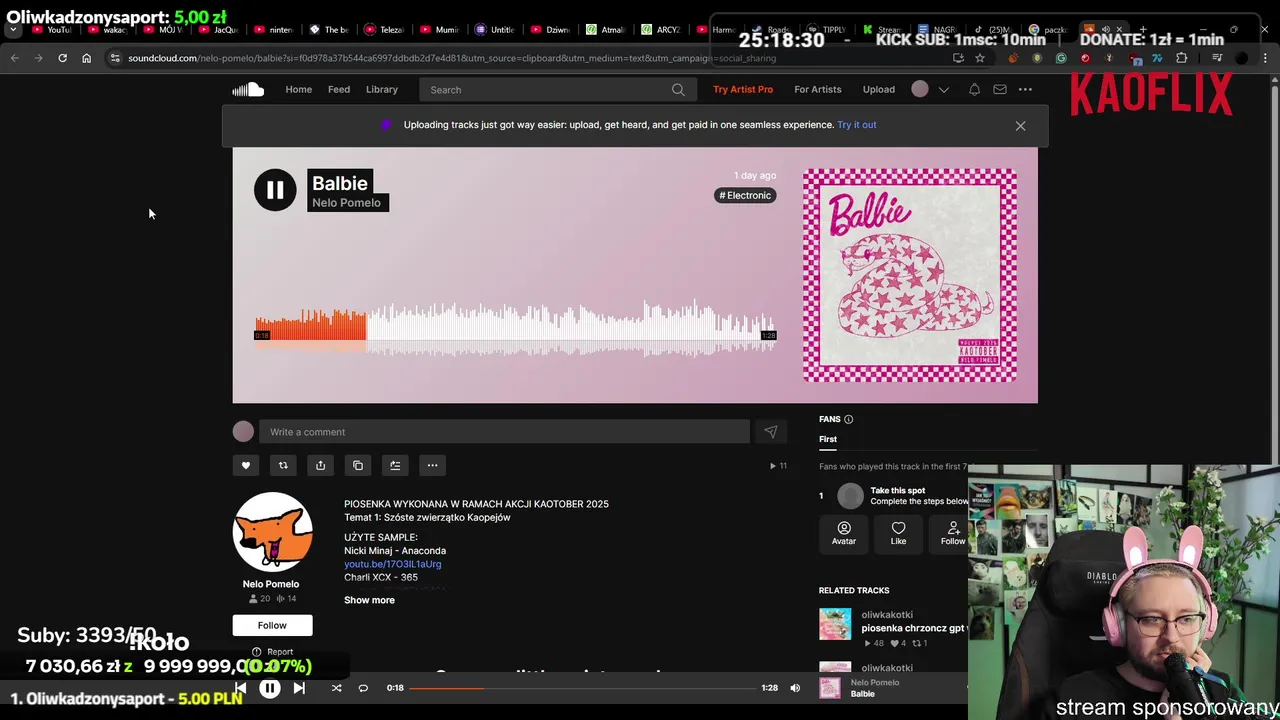Bookmark this page with star icon

pos(980,58)
